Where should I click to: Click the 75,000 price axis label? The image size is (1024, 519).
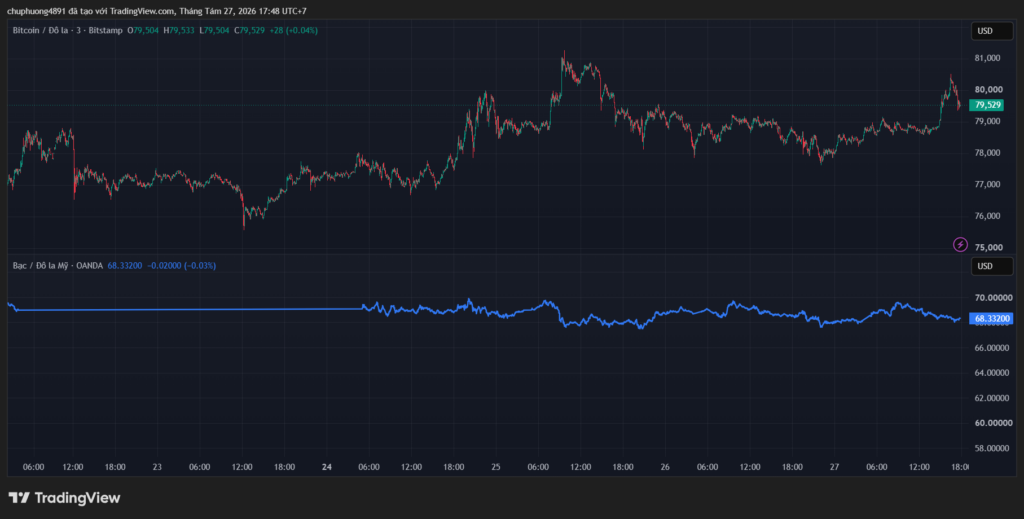pyautogui.click(x=987, y=247)
